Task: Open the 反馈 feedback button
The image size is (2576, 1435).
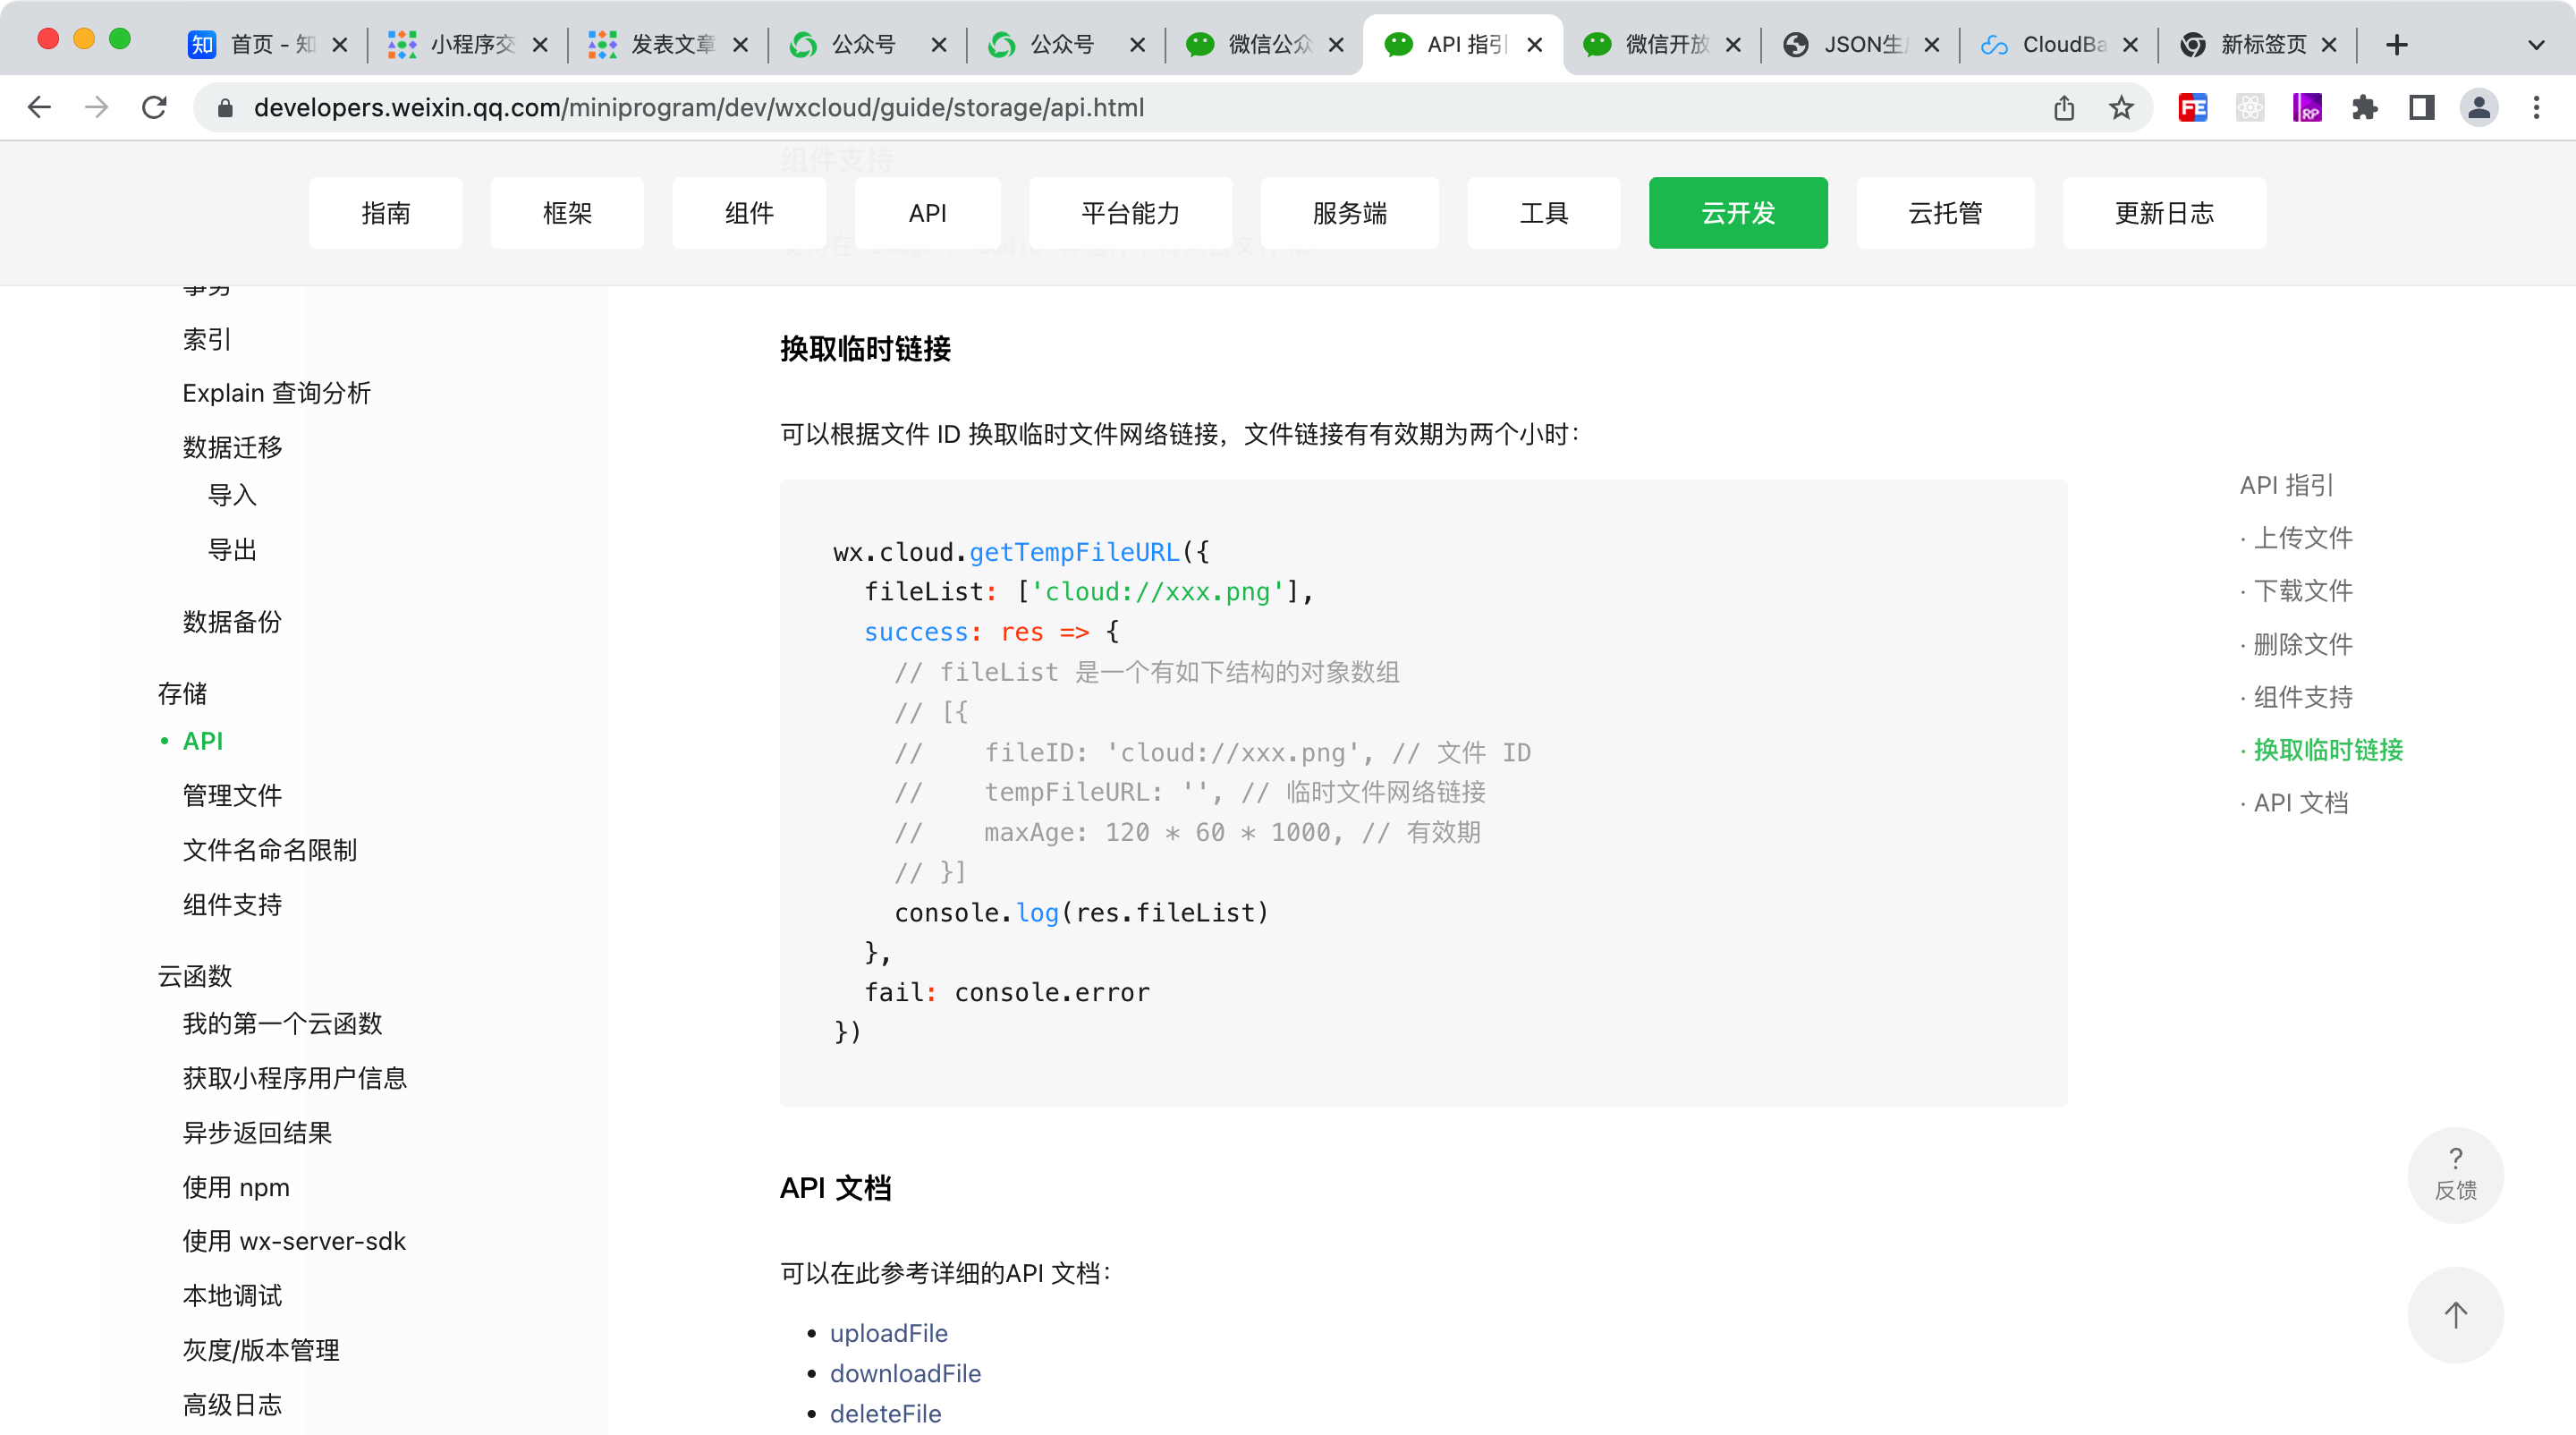Action: coord(2455,1174)
